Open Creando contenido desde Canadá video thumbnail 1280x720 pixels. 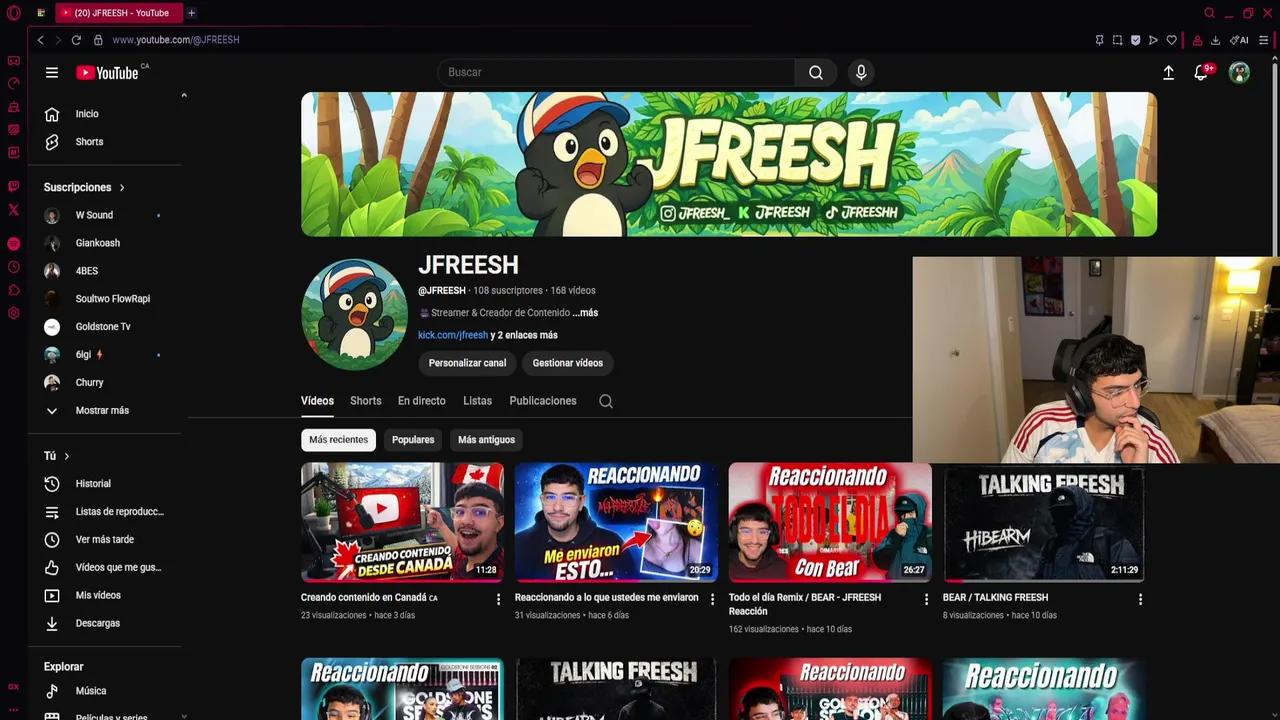[x=402, y=522]
